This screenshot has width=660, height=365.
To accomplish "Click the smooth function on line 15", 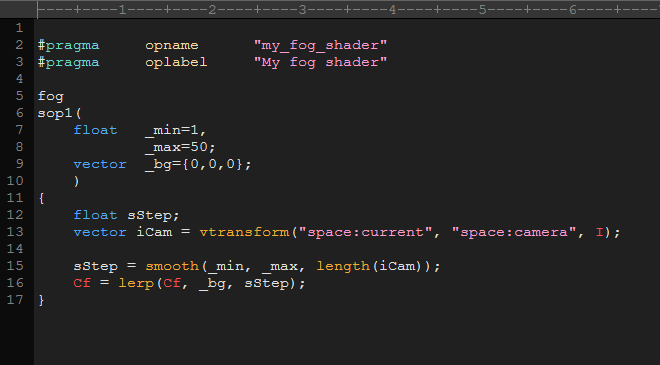I will 172,266.
